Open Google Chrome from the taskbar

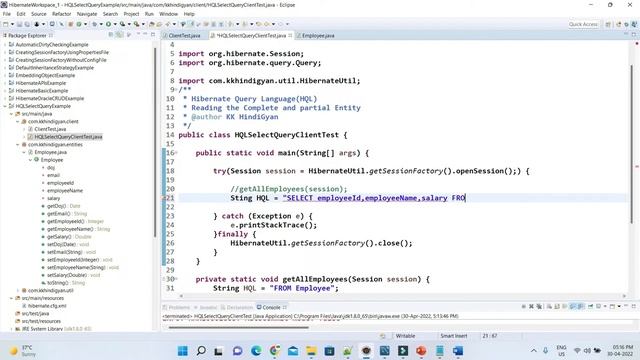point(275,351)
